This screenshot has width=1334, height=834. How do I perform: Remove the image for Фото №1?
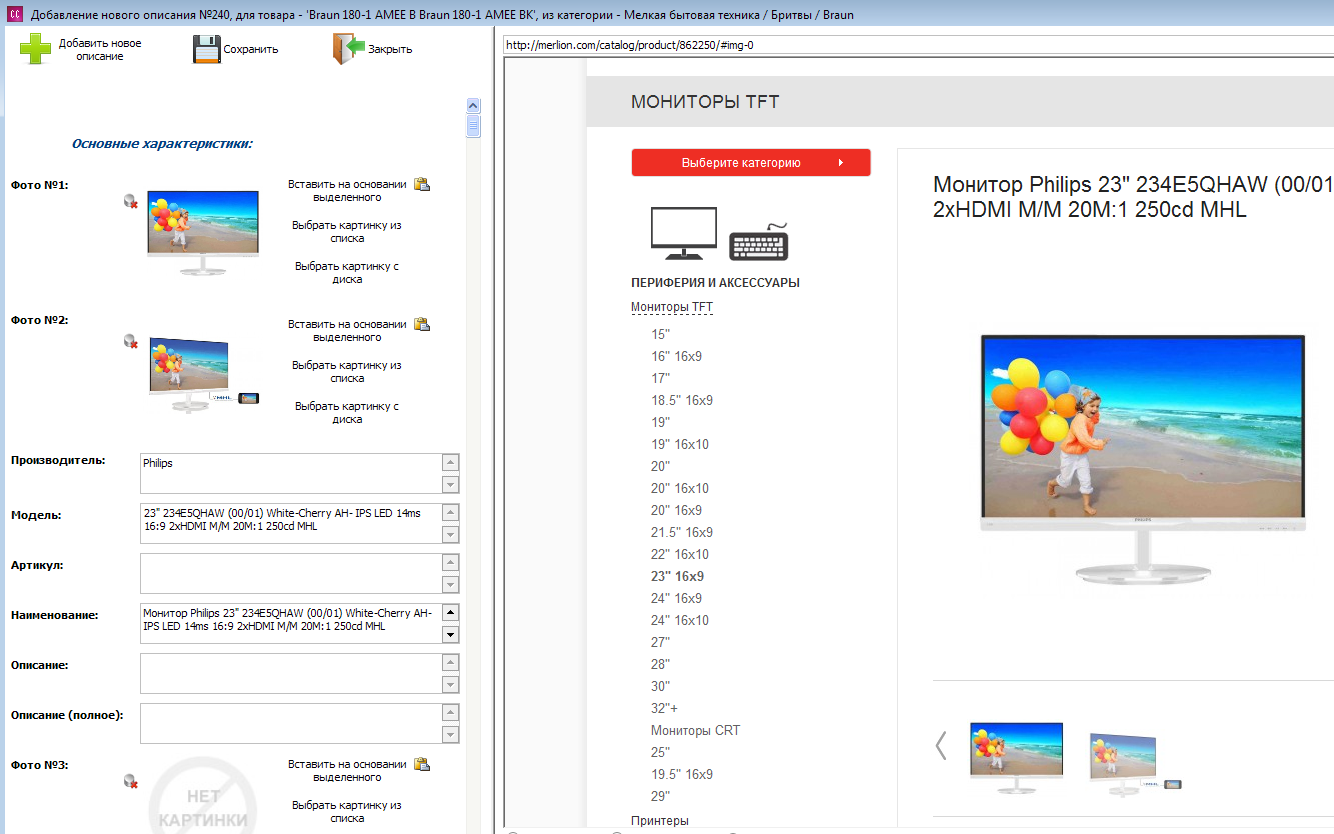coord(130,202)
